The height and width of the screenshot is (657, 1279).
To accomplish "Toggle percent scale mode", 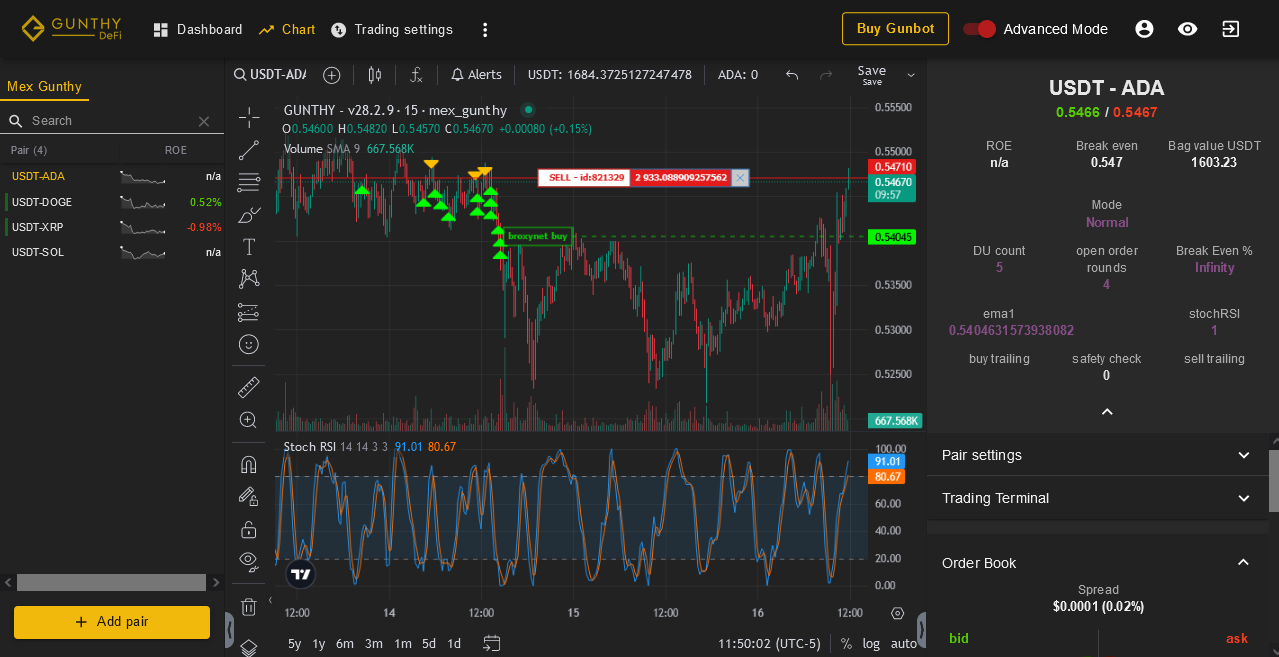I will coord(846,644).
